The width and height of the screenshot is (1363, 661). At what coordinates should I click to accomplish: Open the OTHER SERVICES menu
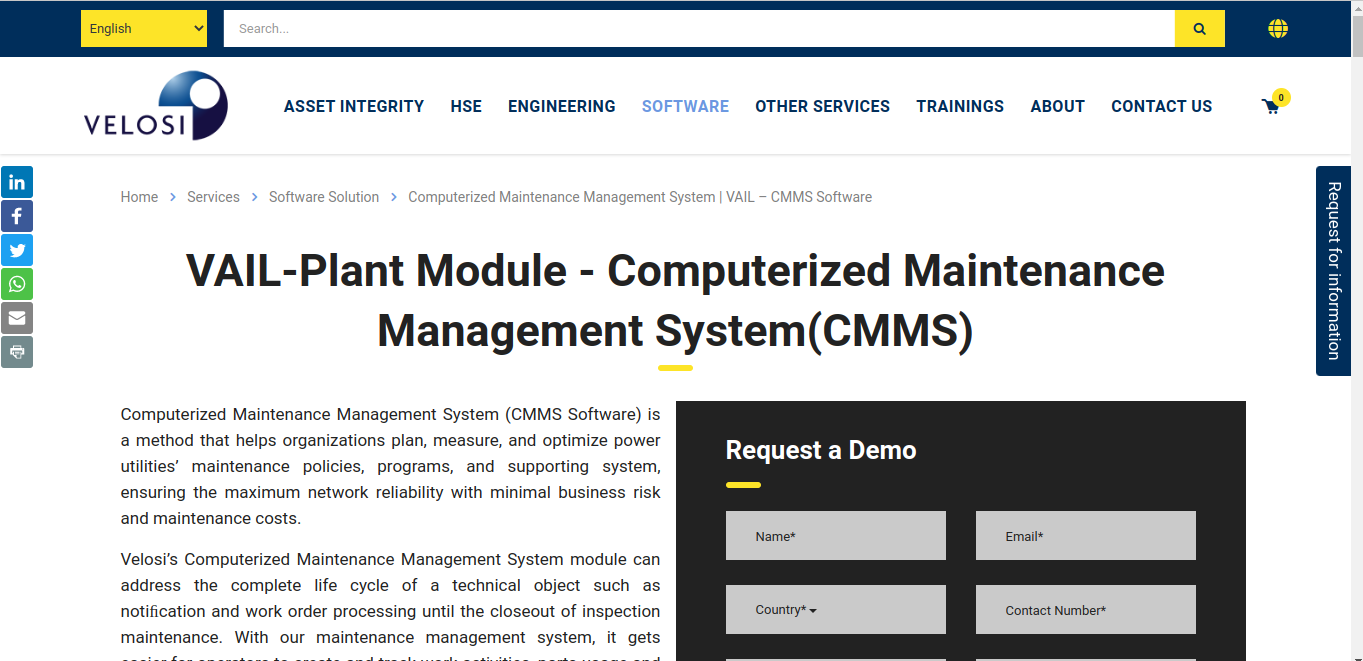click(822, 106)
